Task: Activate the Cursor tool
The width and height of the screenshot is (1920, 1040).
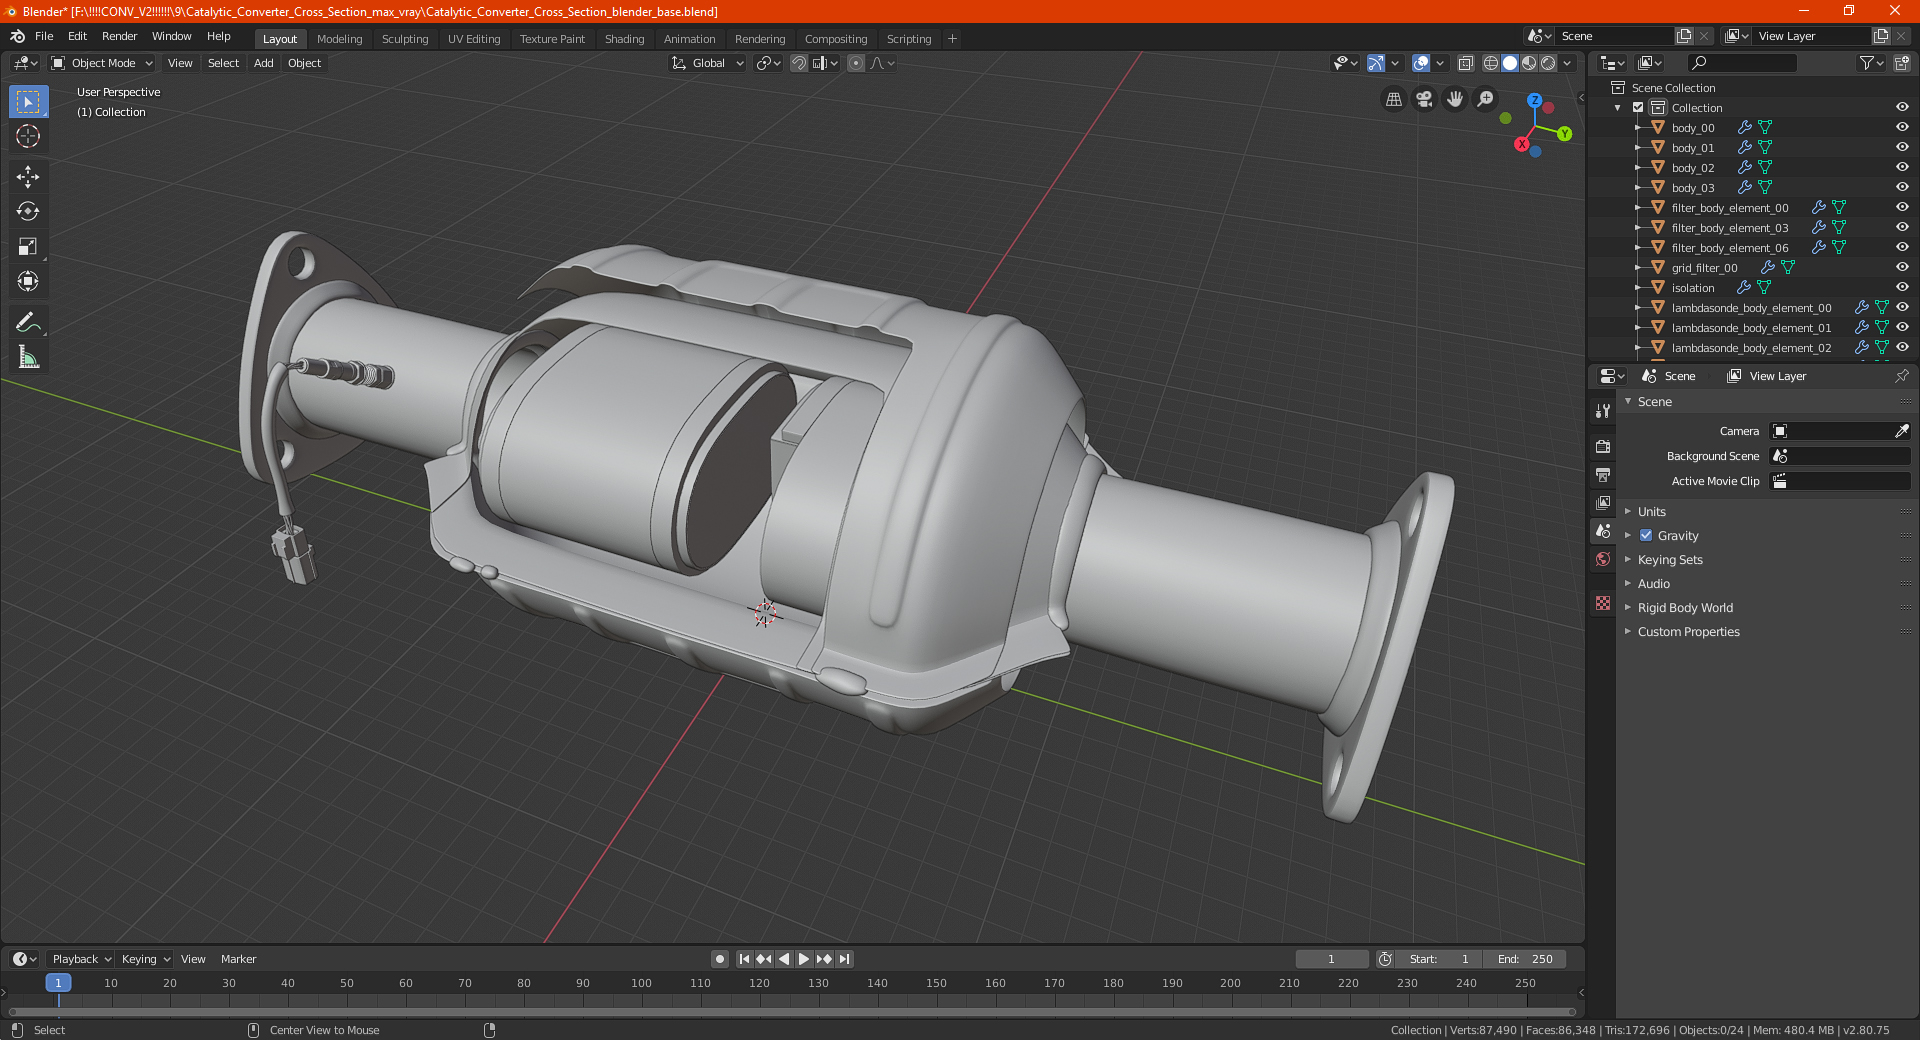Action: 28,136
